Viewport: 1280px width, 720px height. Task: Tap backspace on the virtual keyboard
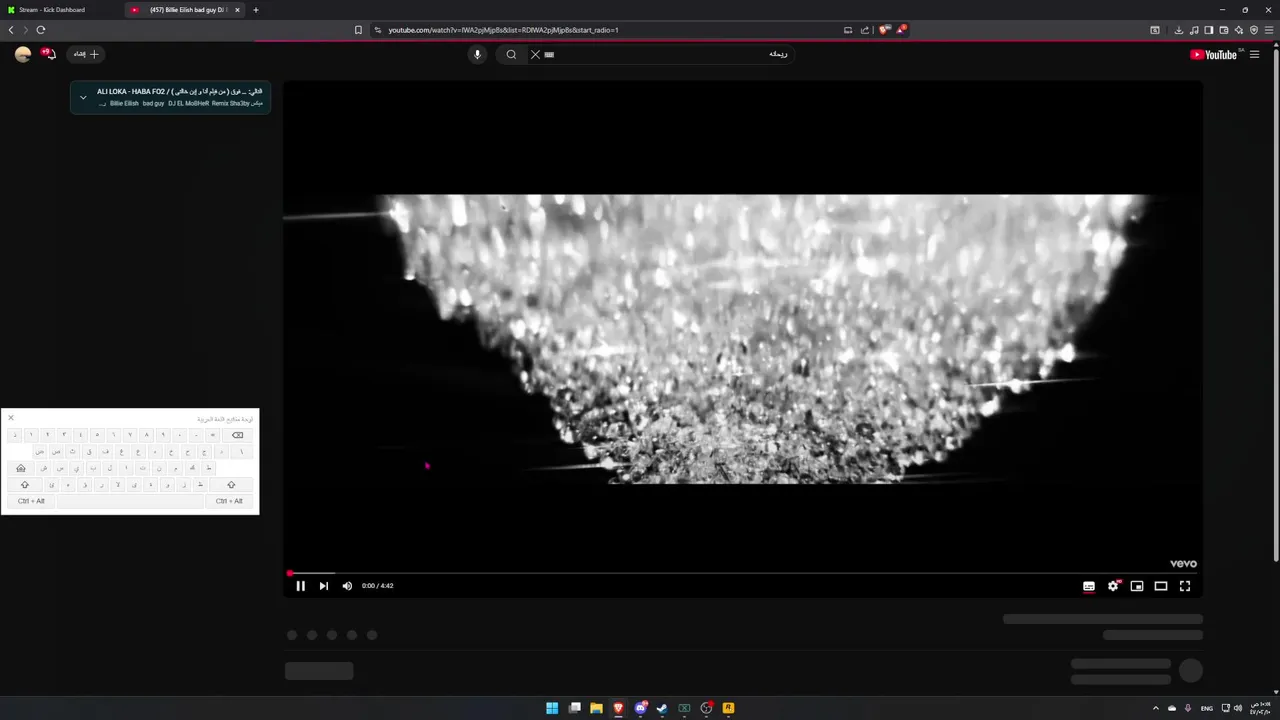point(237,435)
